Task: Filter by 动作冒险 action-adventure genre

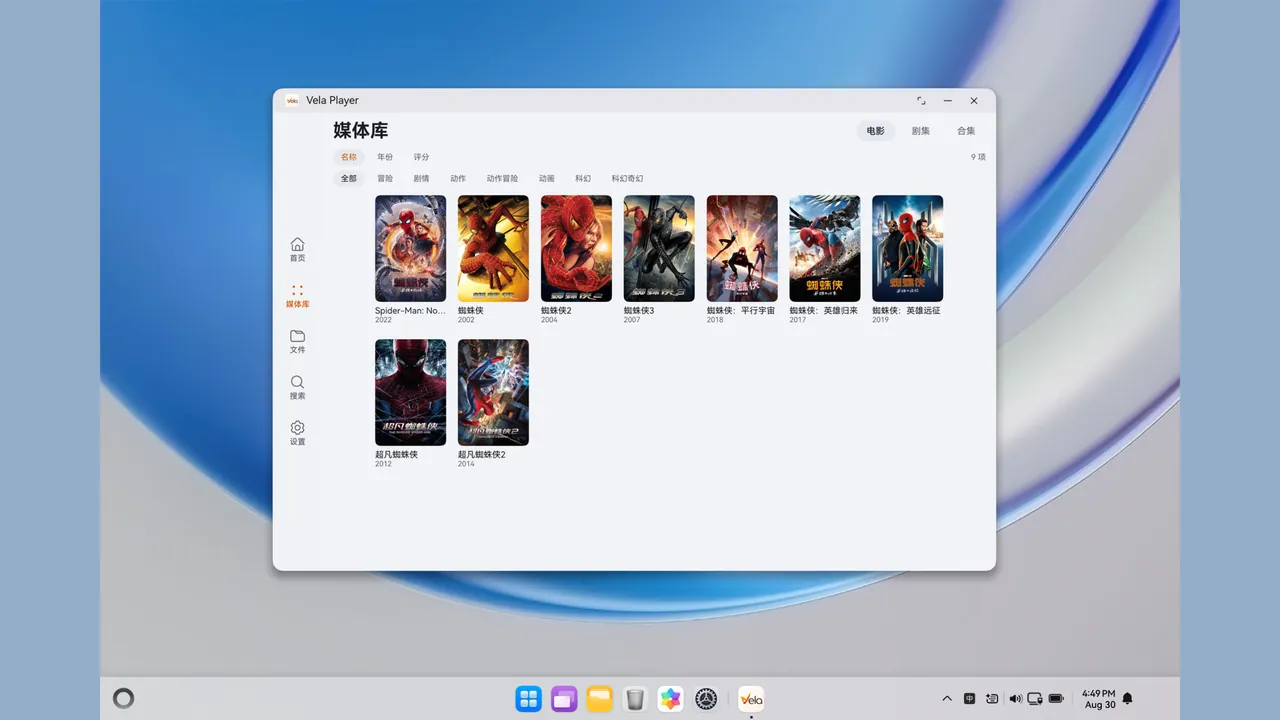Action: click(x=503, y=179)
